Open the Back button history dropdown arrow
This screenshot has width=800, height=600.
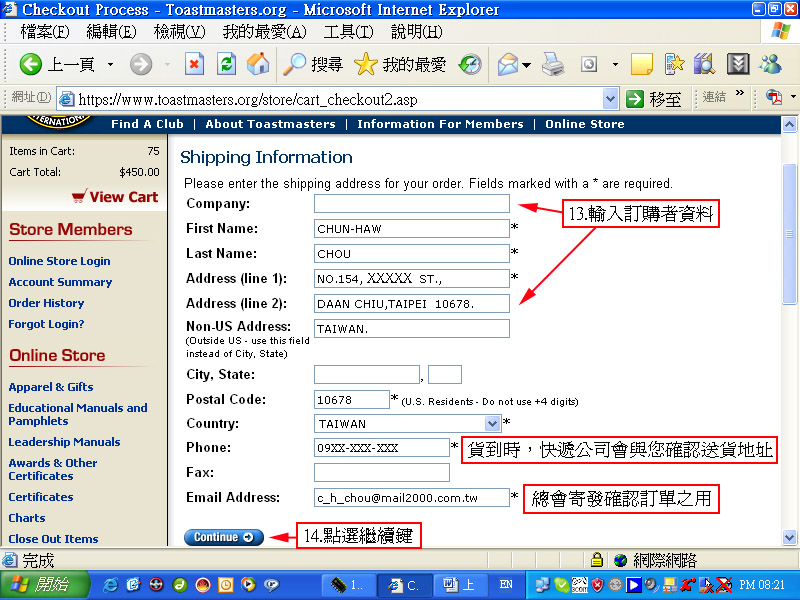point(110,65)
